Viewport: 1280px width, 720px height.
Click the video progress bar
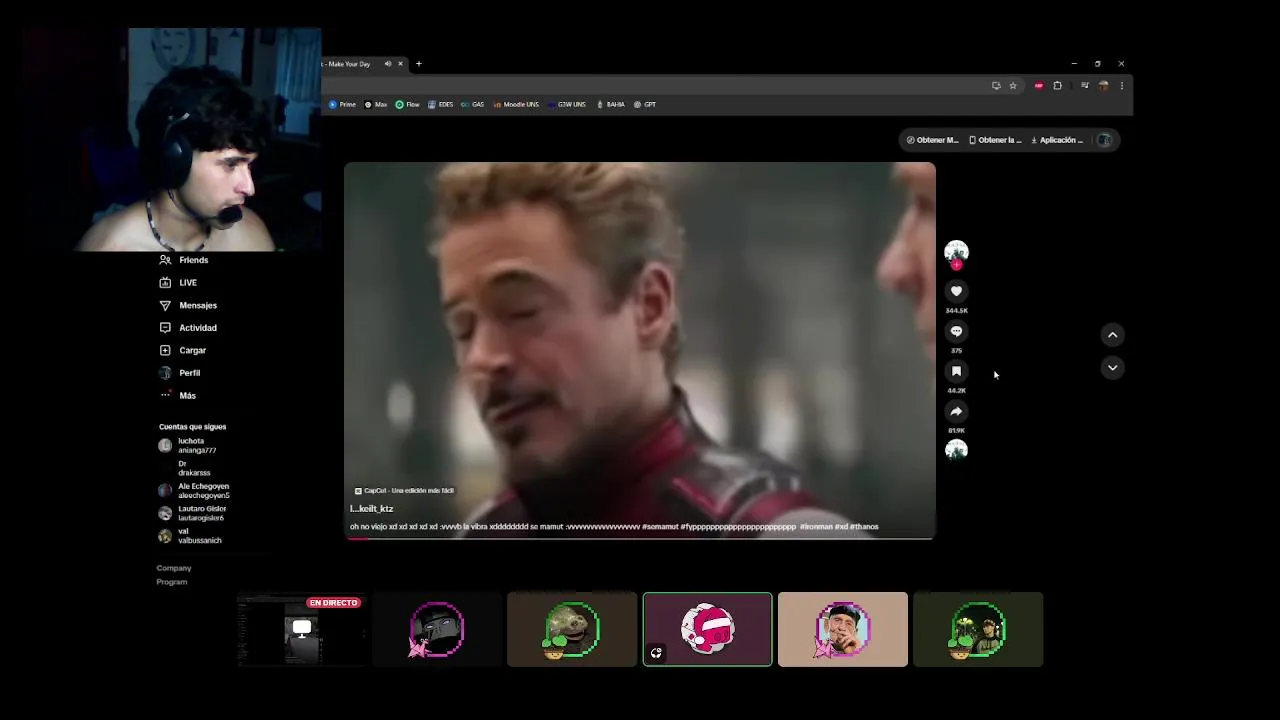[x=640, y=538]
